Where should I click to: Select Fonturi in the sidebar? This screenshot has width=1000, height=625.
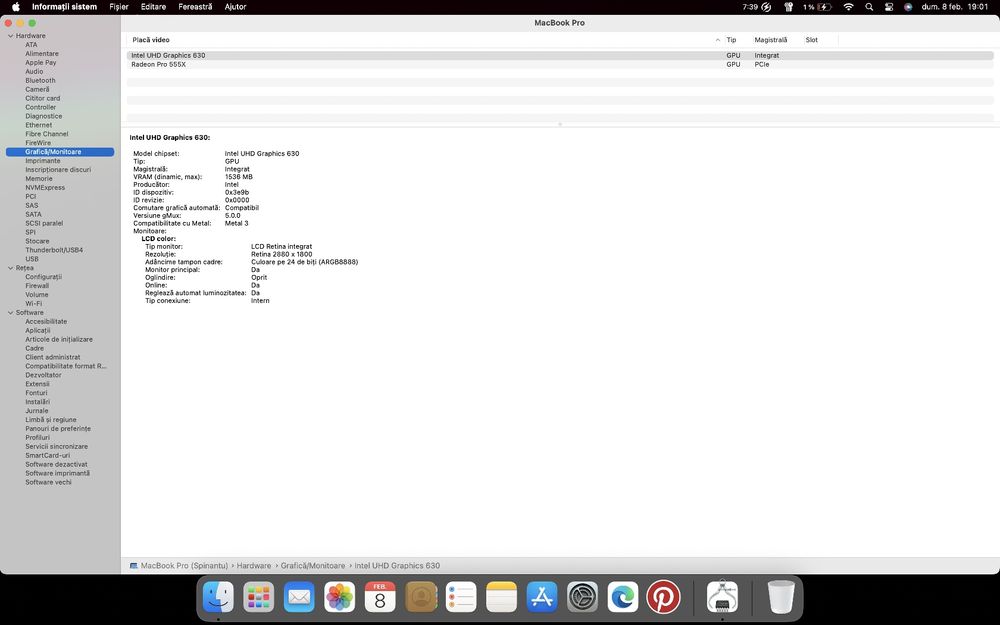coord(36,393)
